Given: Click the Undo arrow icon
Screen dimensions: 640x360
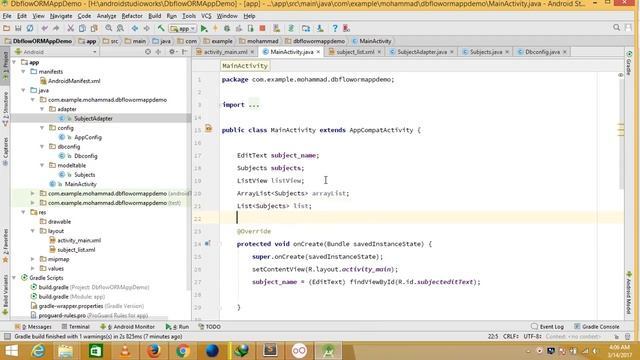Looking at the screenshot, I should point(44,28).
